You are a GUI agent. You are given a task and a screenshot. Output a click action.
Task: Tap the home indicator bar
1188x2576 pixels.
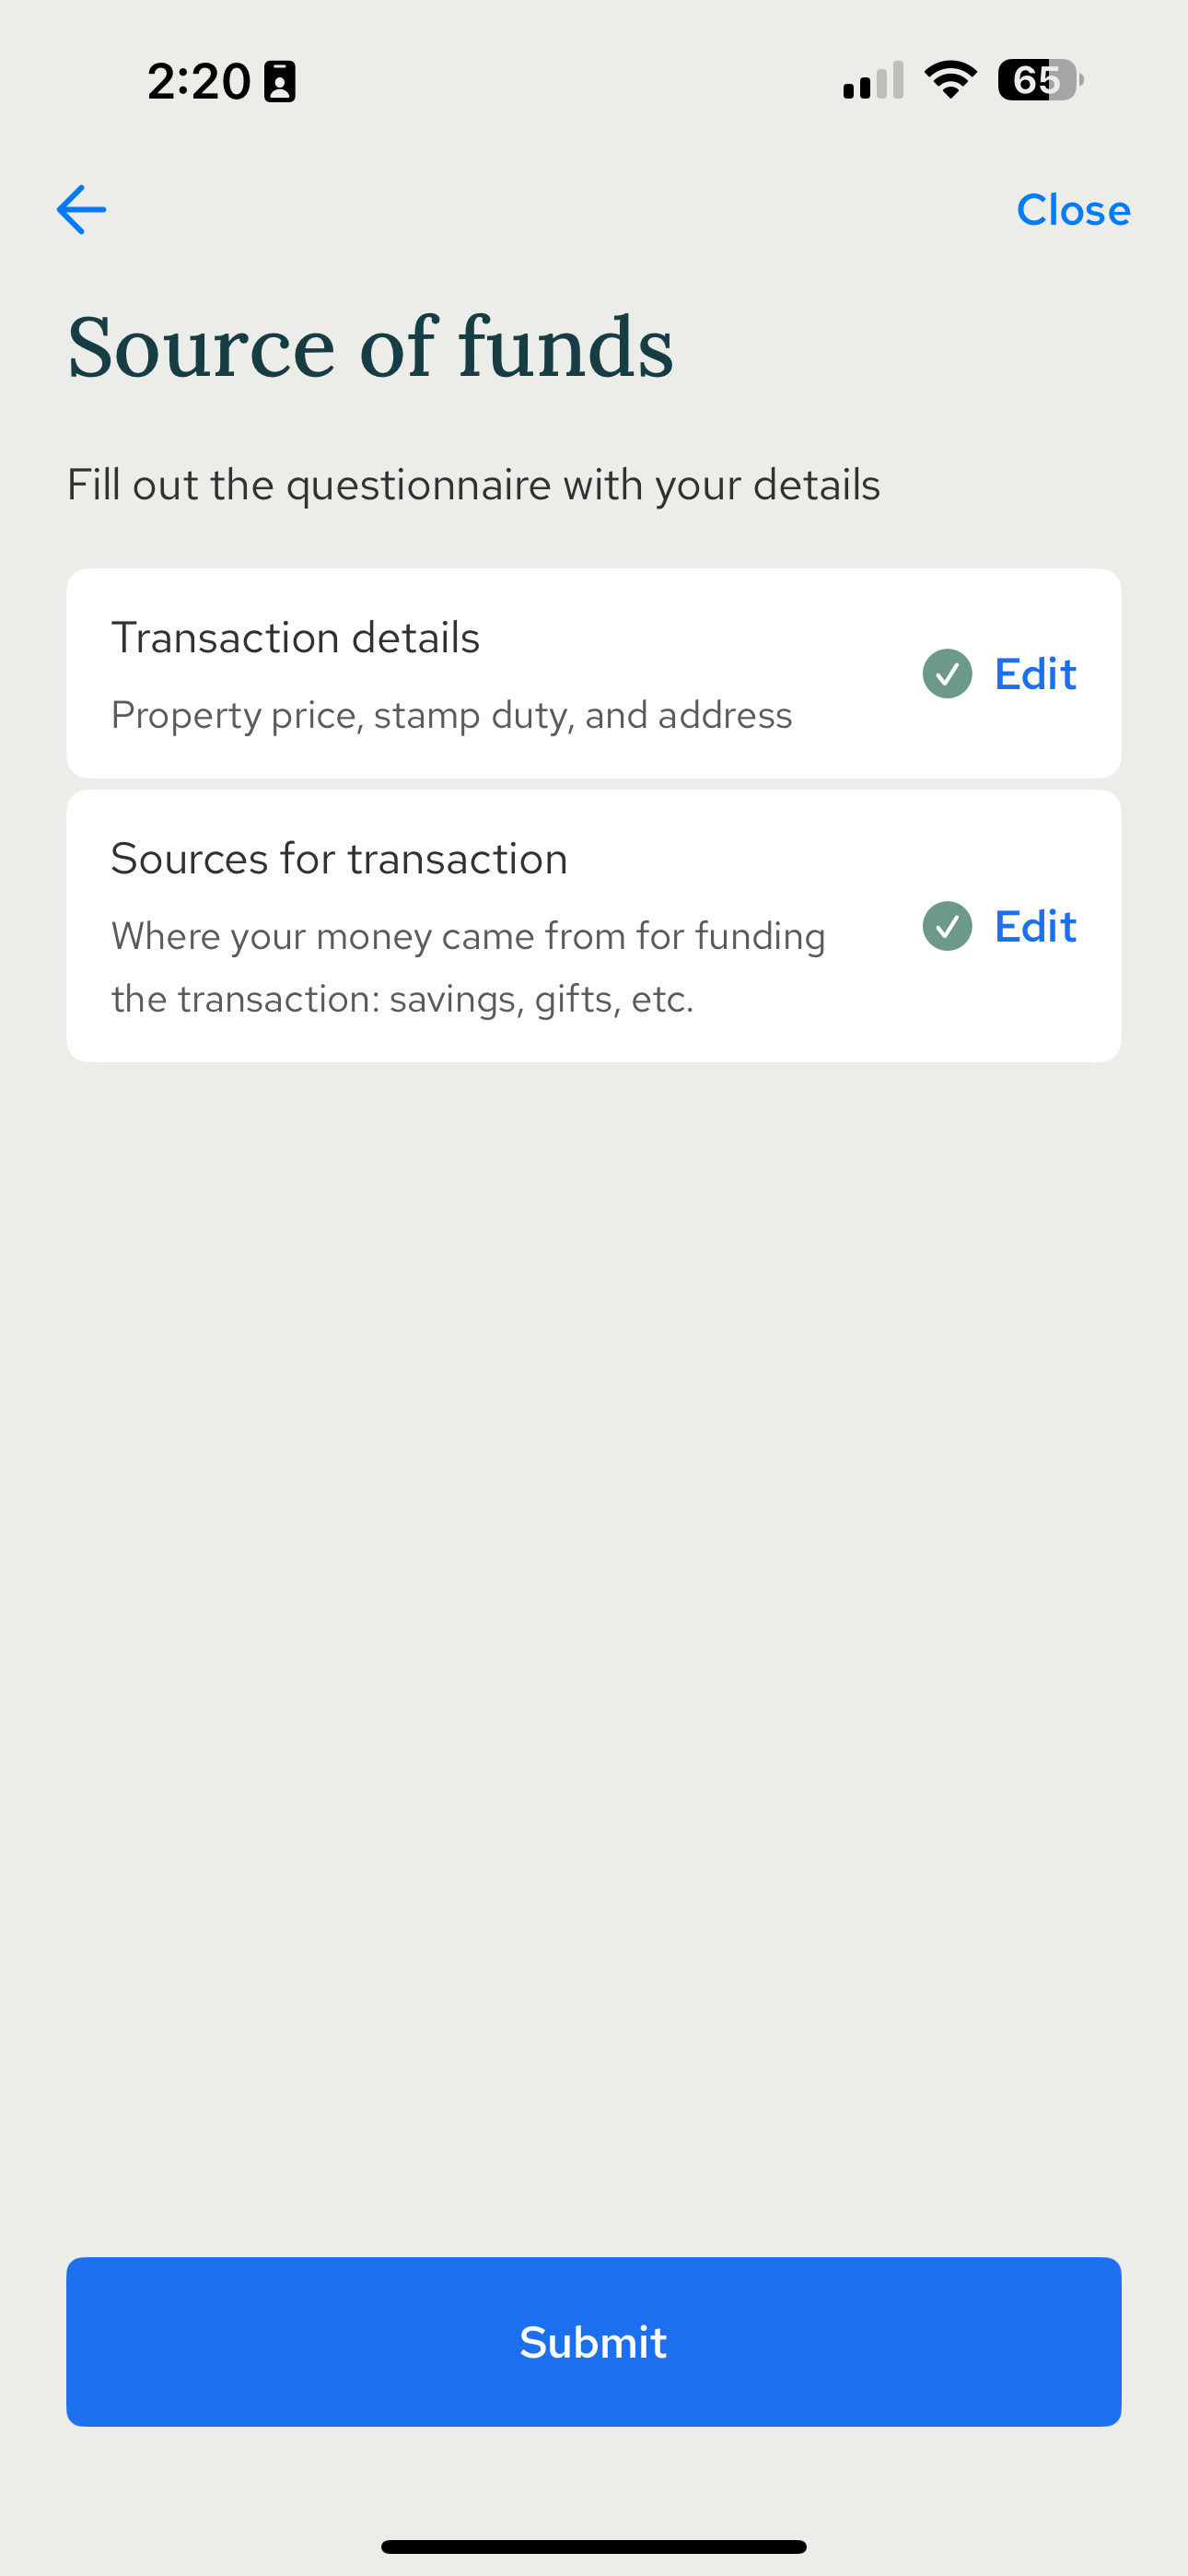[x=594, y=2546]
